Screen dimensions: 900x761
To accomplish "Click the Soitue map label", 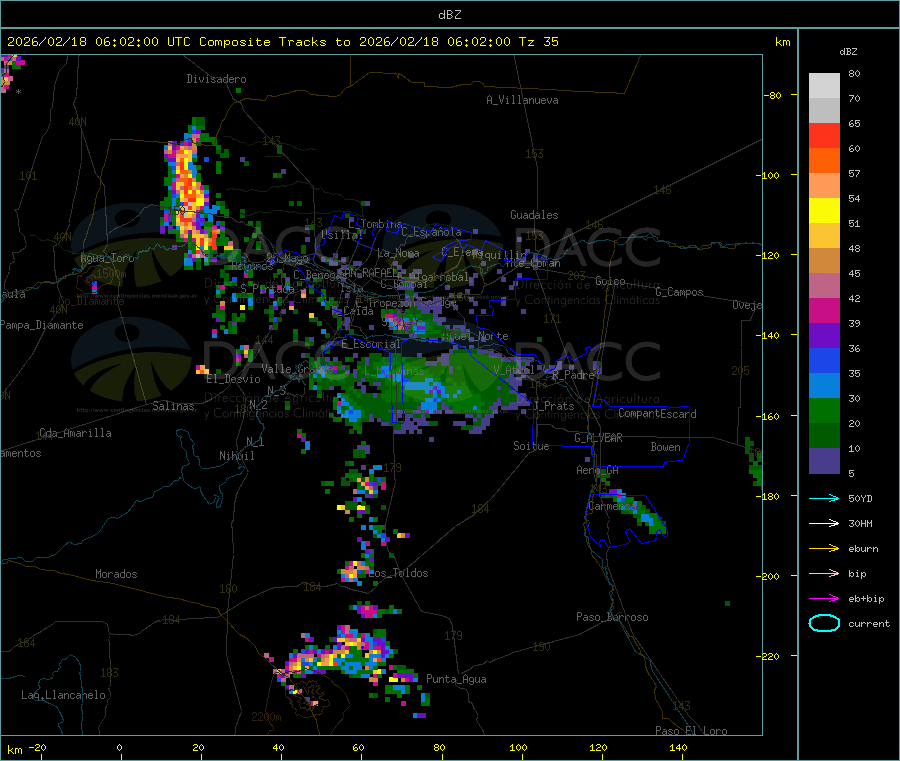I will coord(531,446).
